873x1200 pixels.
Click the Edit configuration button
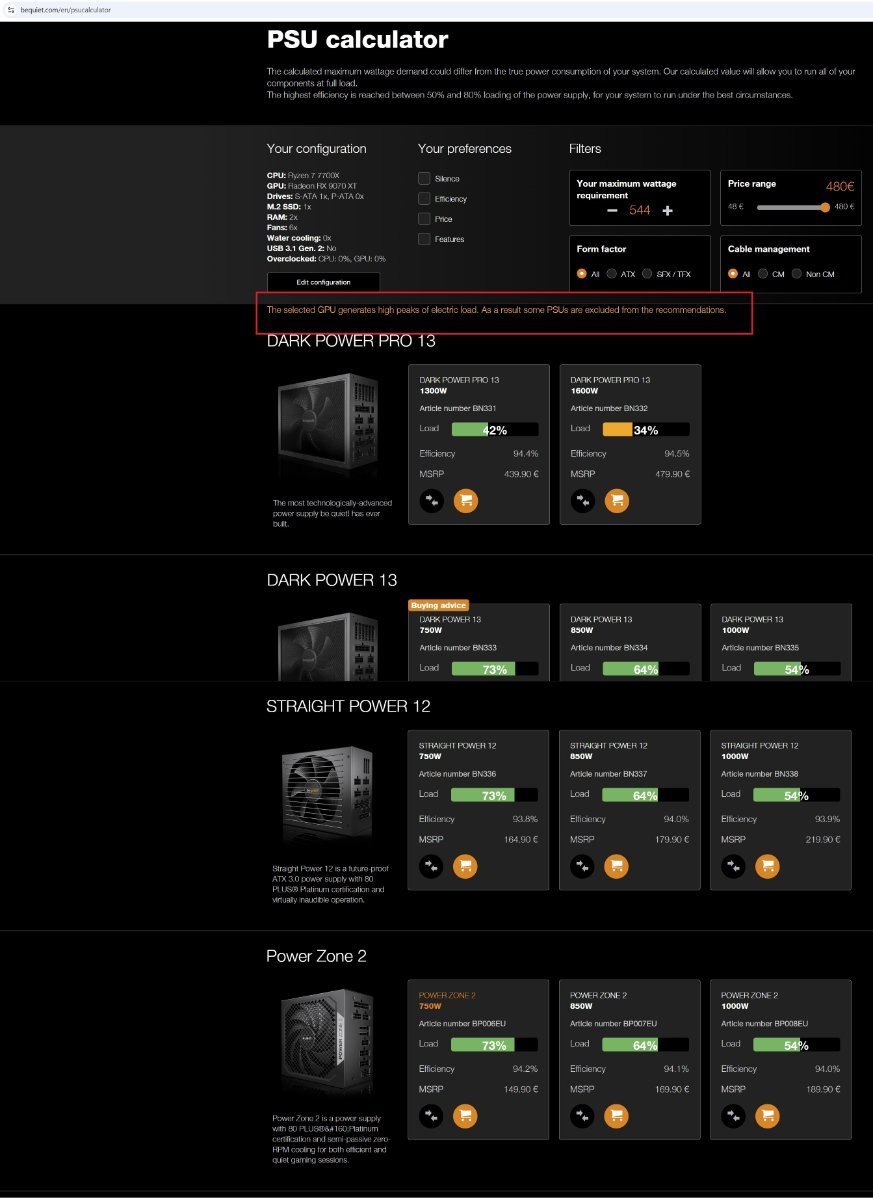coord(323,282)
